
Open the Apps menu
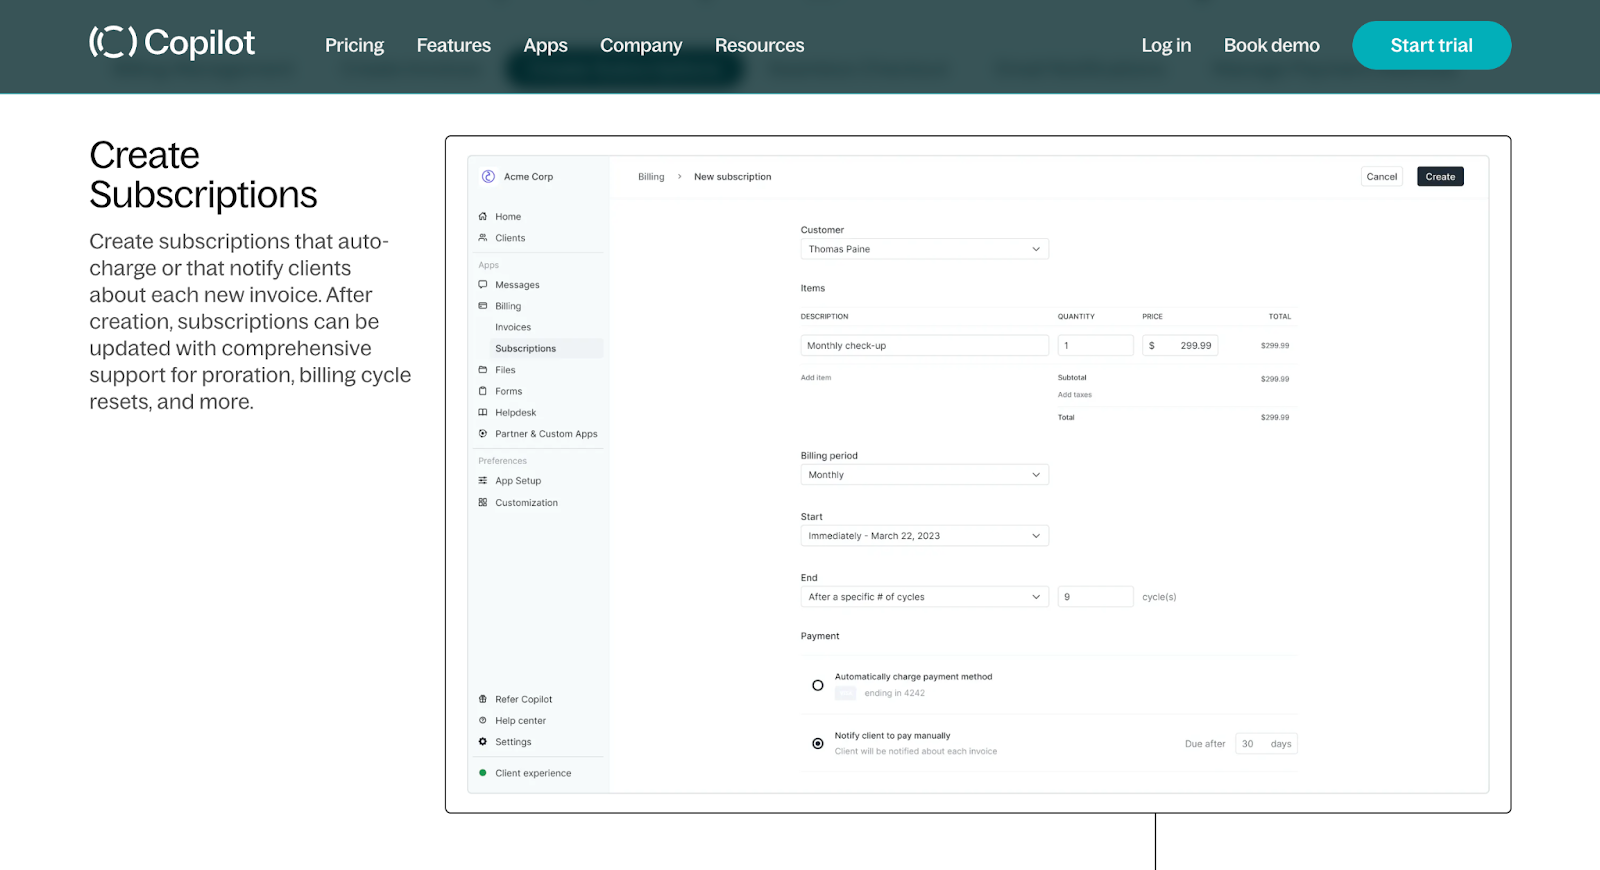tap(546, 45)
